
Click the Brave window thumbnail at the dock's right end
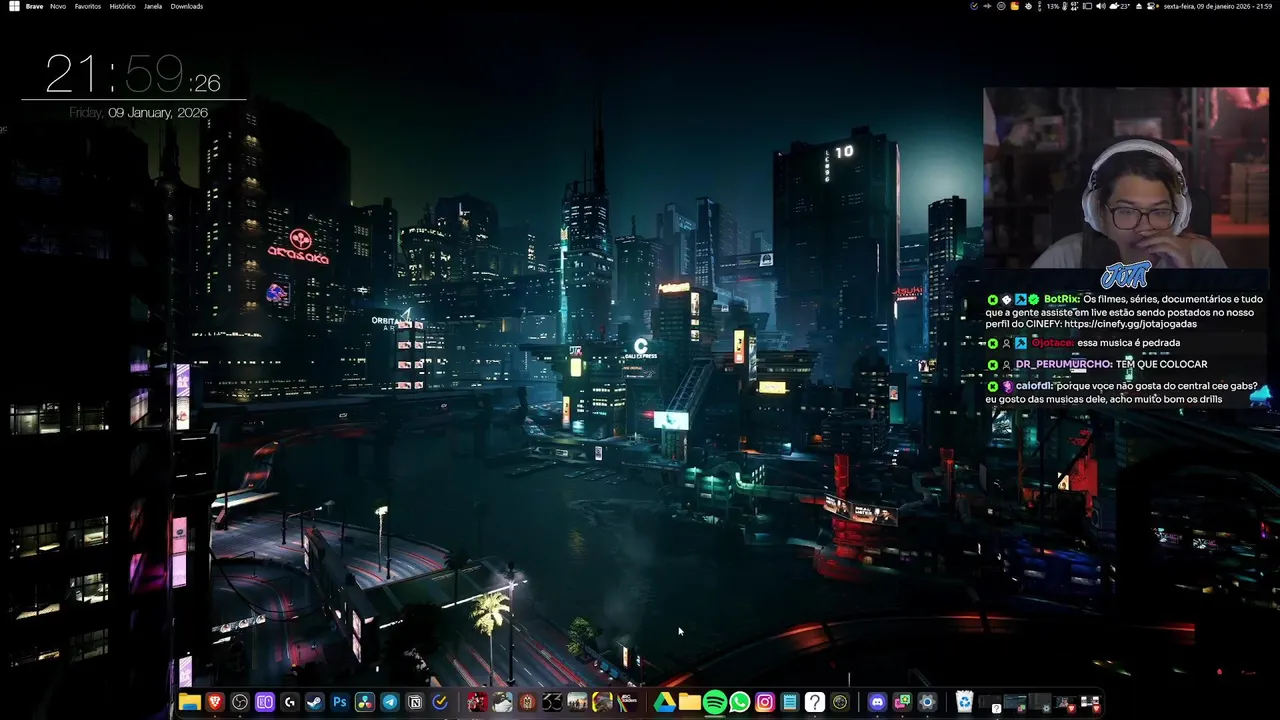pyautogui.click(x=1090, y=703)
